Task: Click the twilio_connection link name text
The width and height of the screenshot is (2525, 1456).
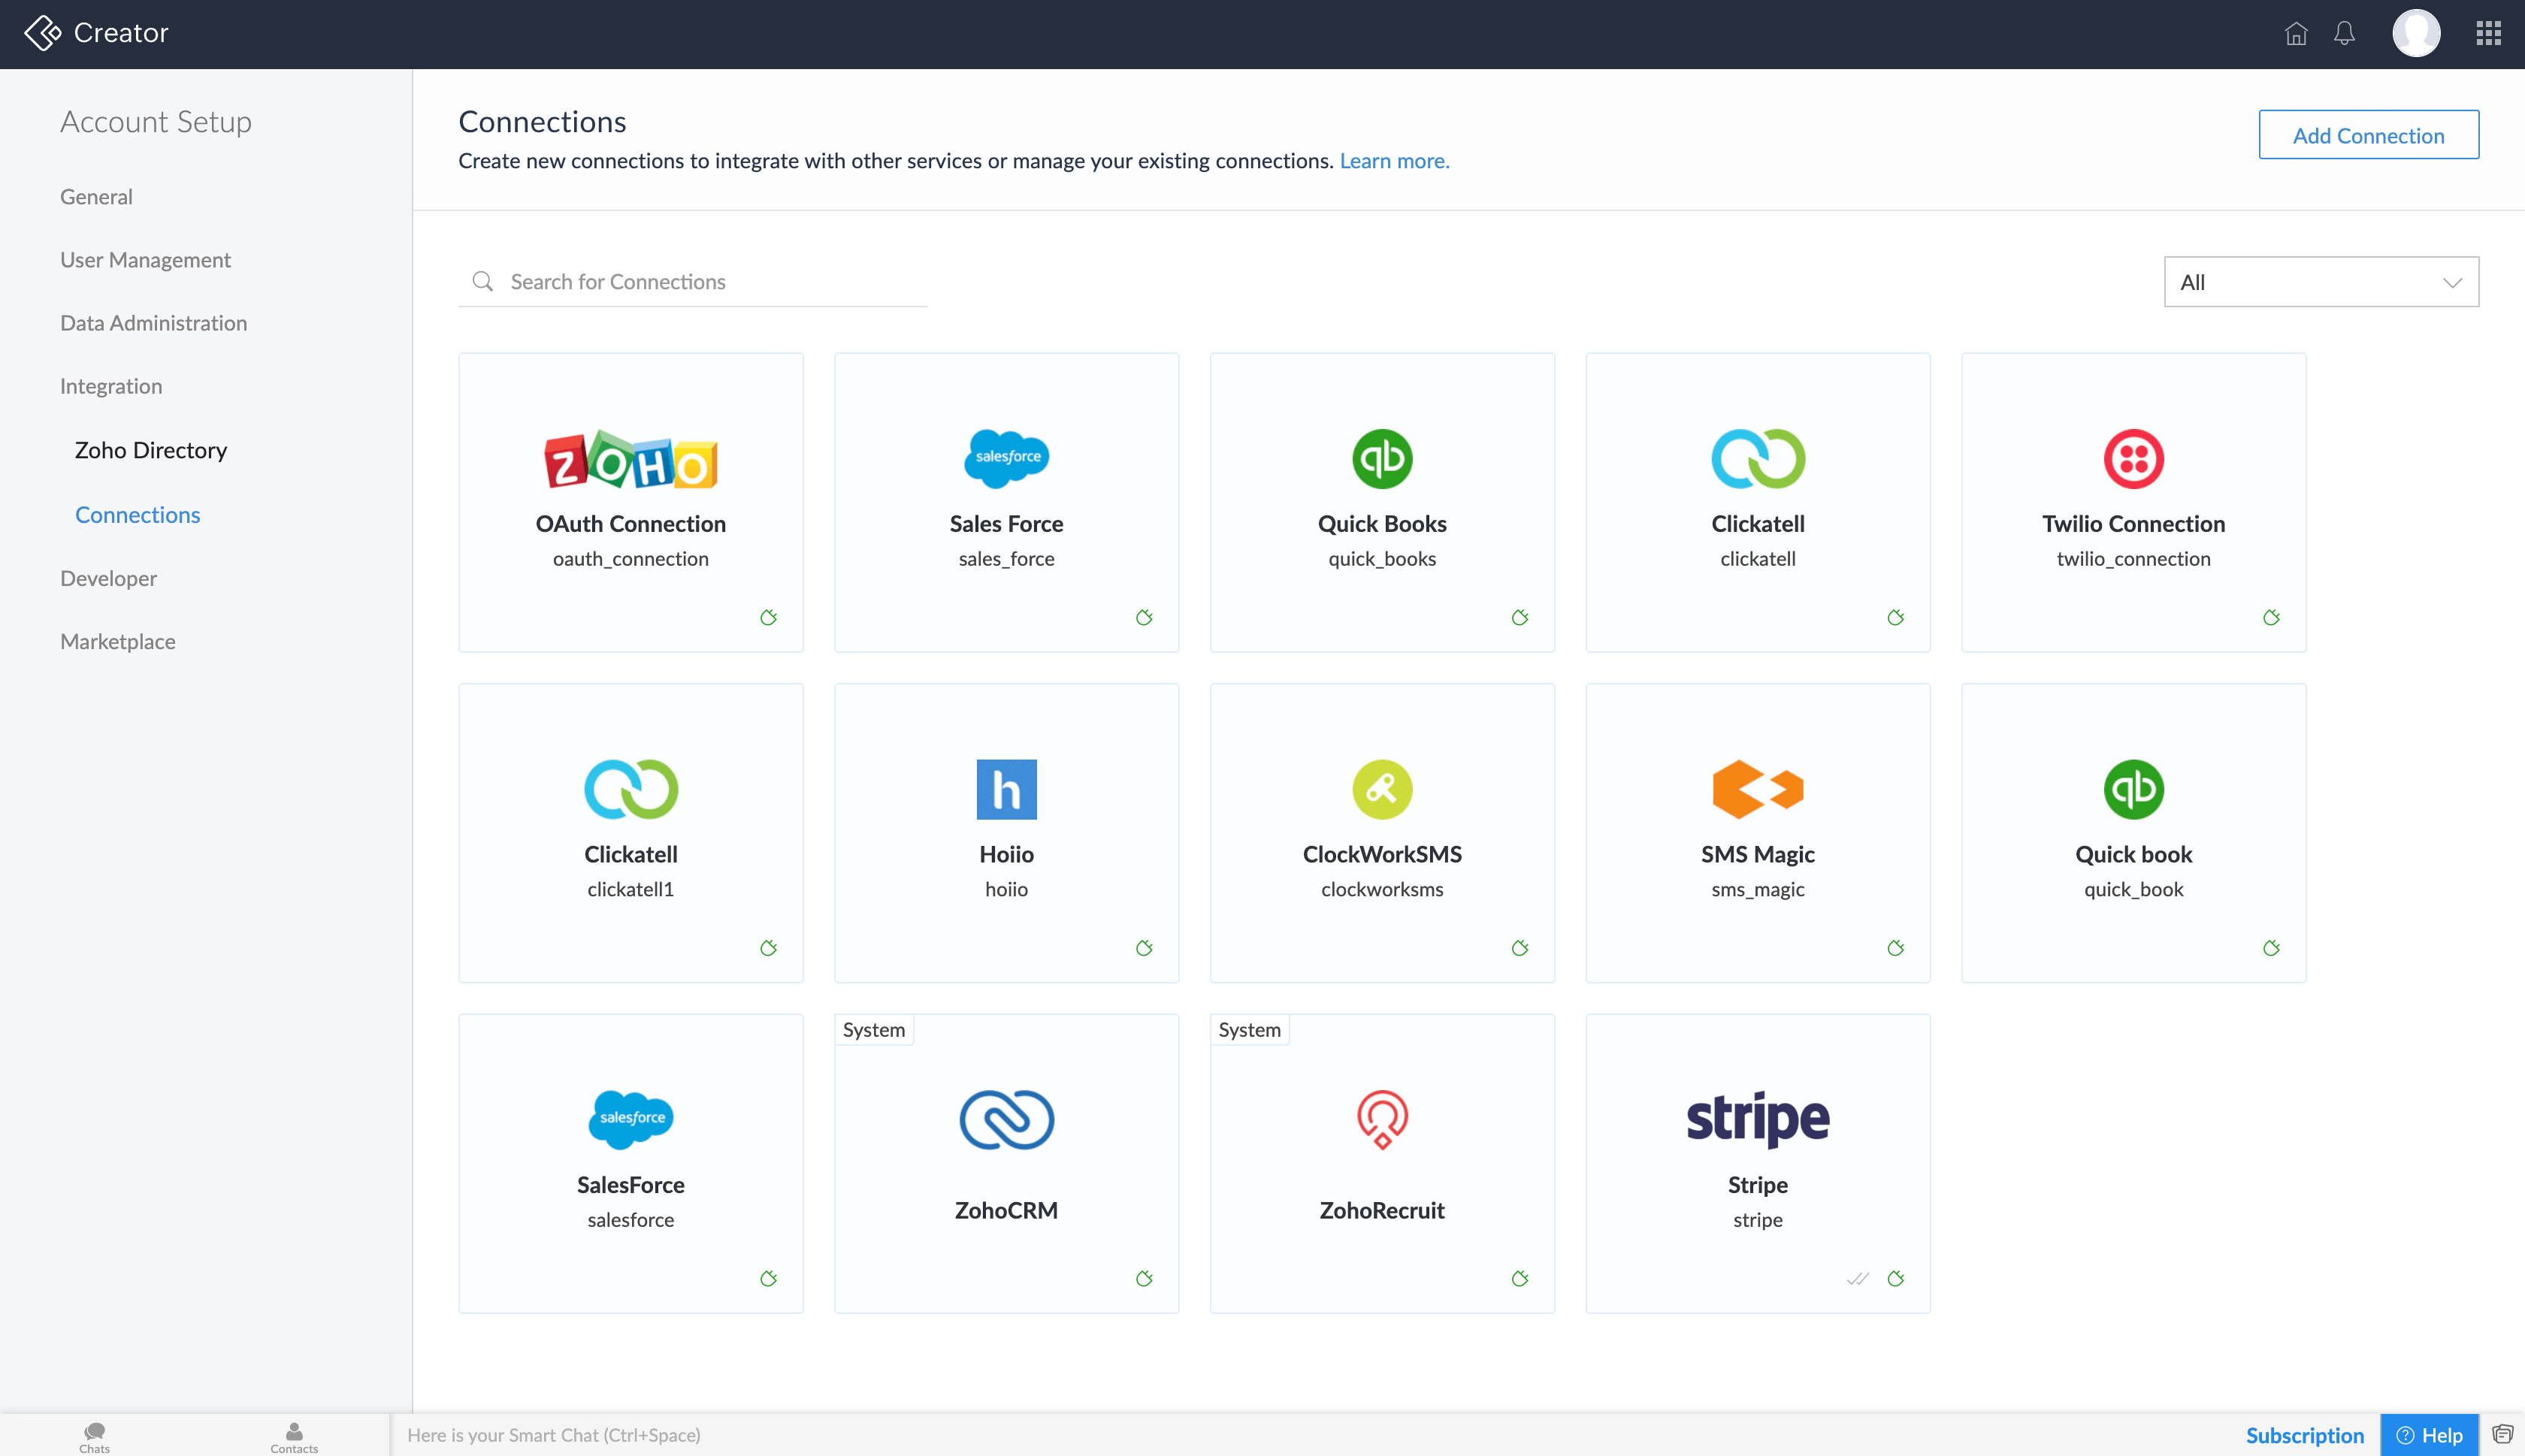Action: 2133,559
